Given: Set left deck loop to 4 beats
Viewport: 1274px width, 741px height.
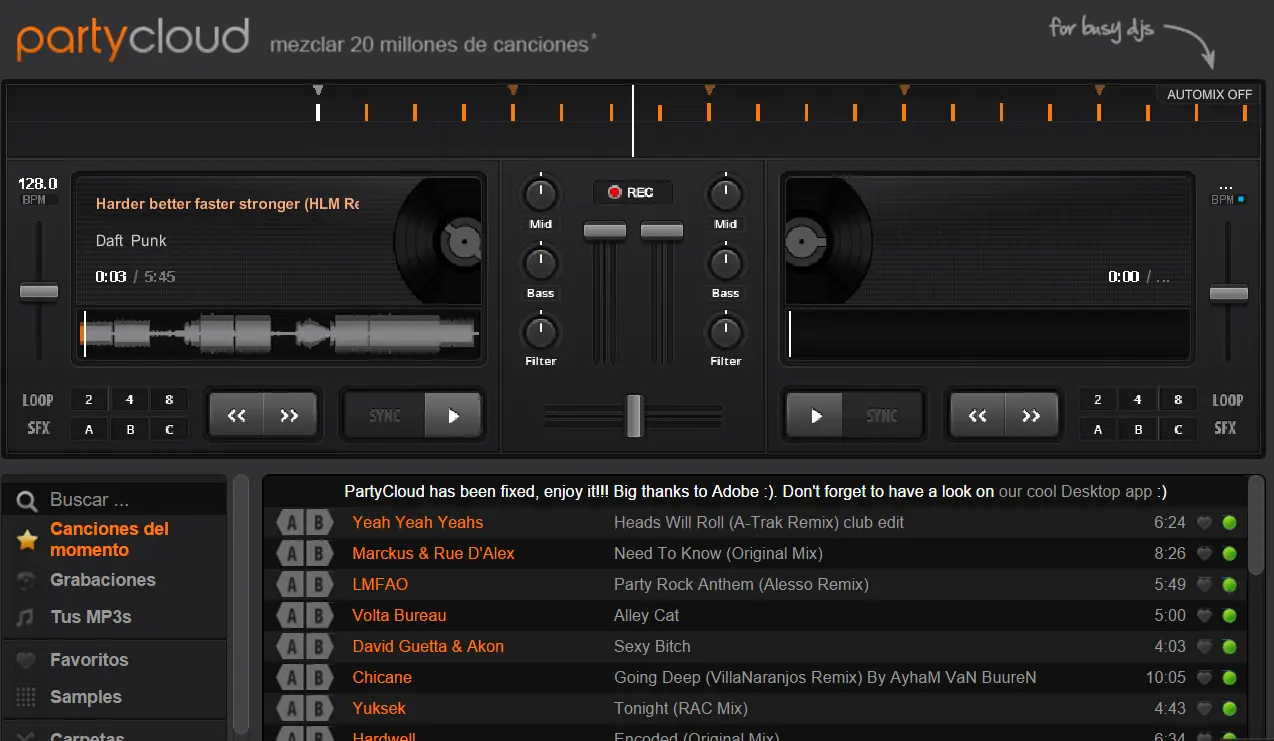Looking at the screenshot, I should (x=129, y=400).
